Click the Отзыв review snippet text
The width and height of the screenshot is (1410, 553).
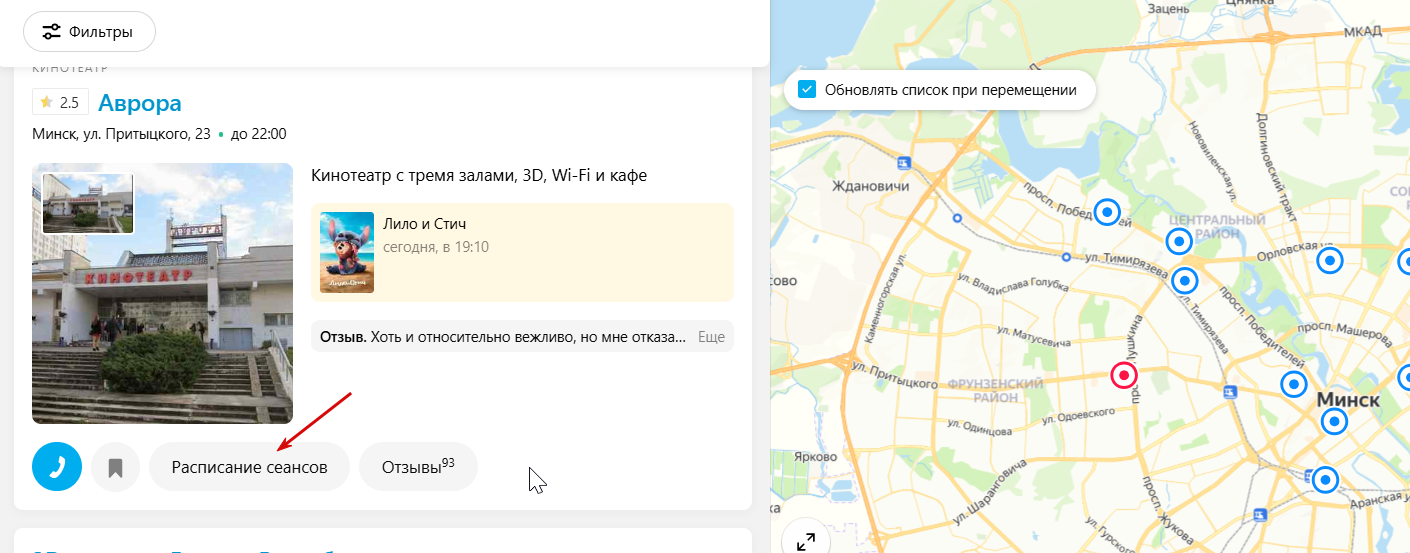pyautogui.click(x=503, y=337)
